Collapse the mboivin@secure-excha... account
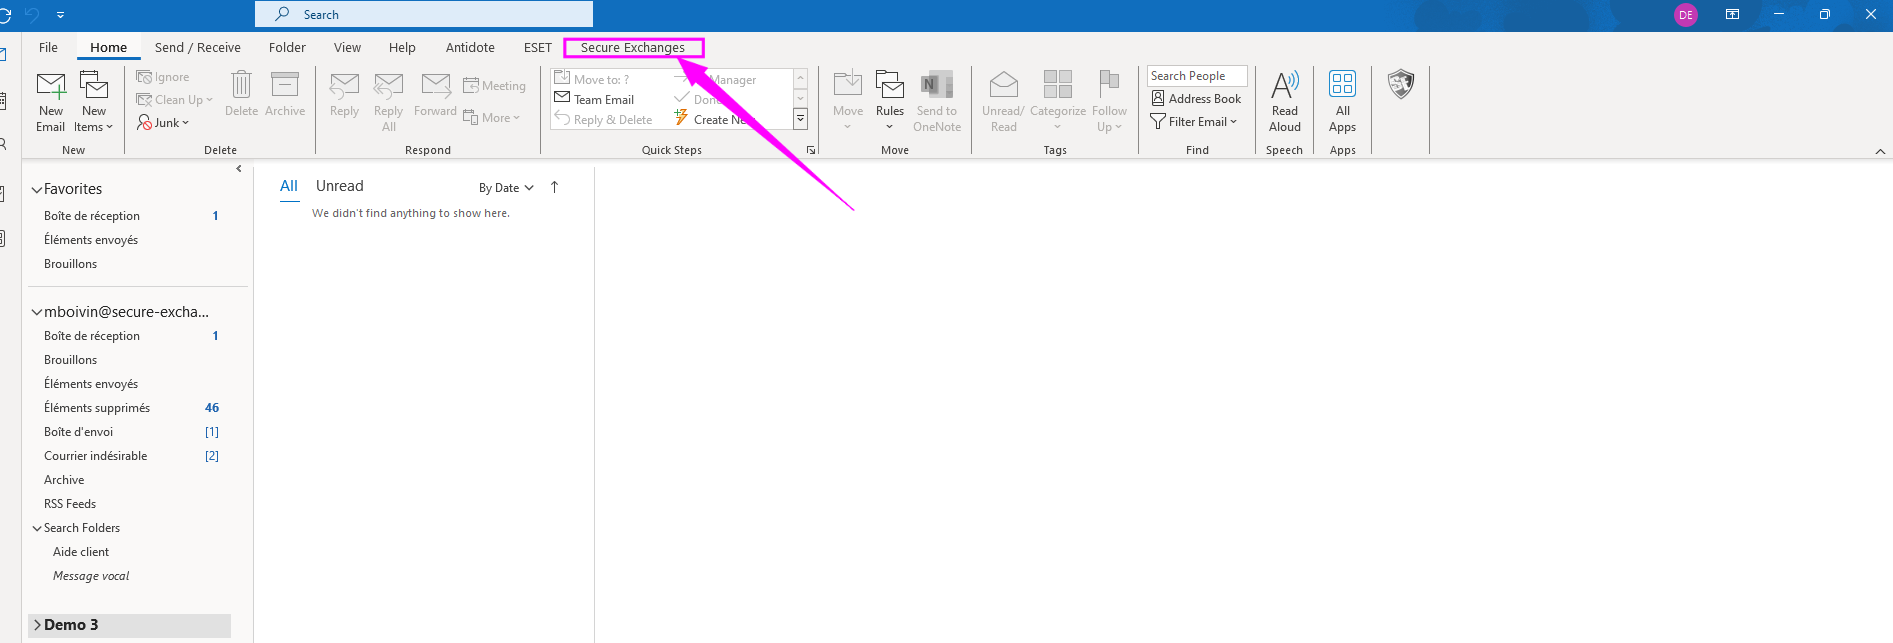The height and width of the screenshot is (643, 1893). pos(37,312)
